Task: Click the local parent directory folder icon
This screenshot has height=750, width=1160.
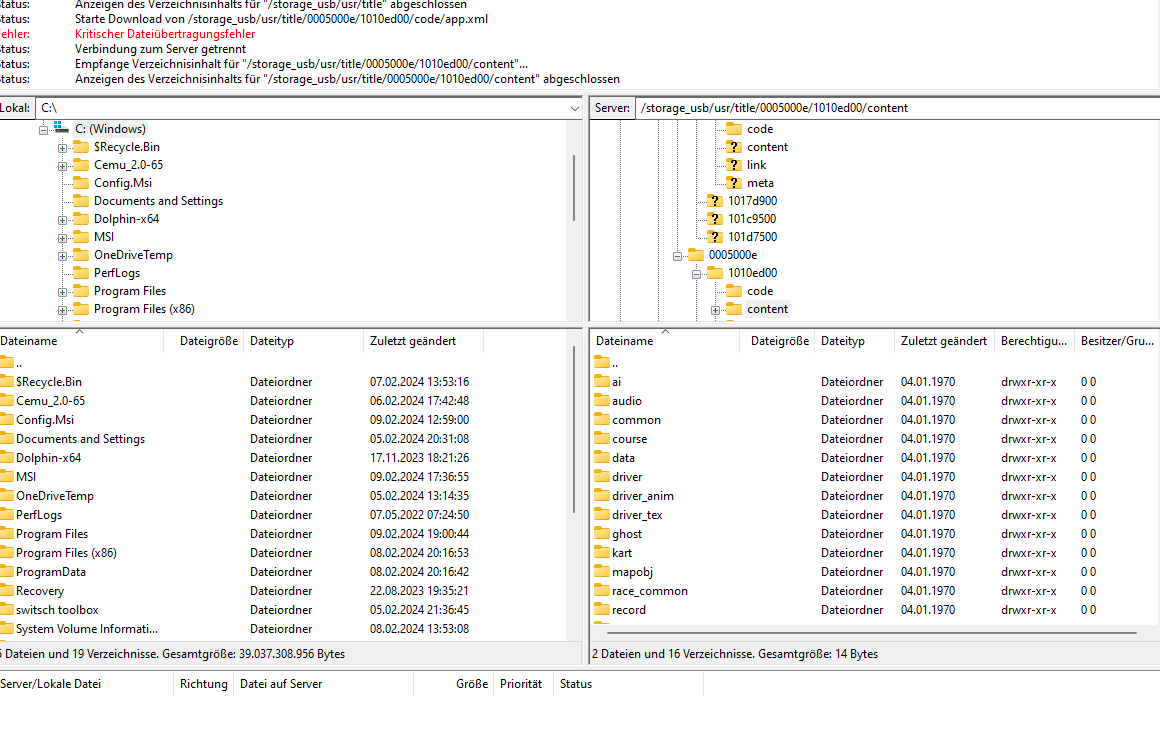Action: [7, 362]
